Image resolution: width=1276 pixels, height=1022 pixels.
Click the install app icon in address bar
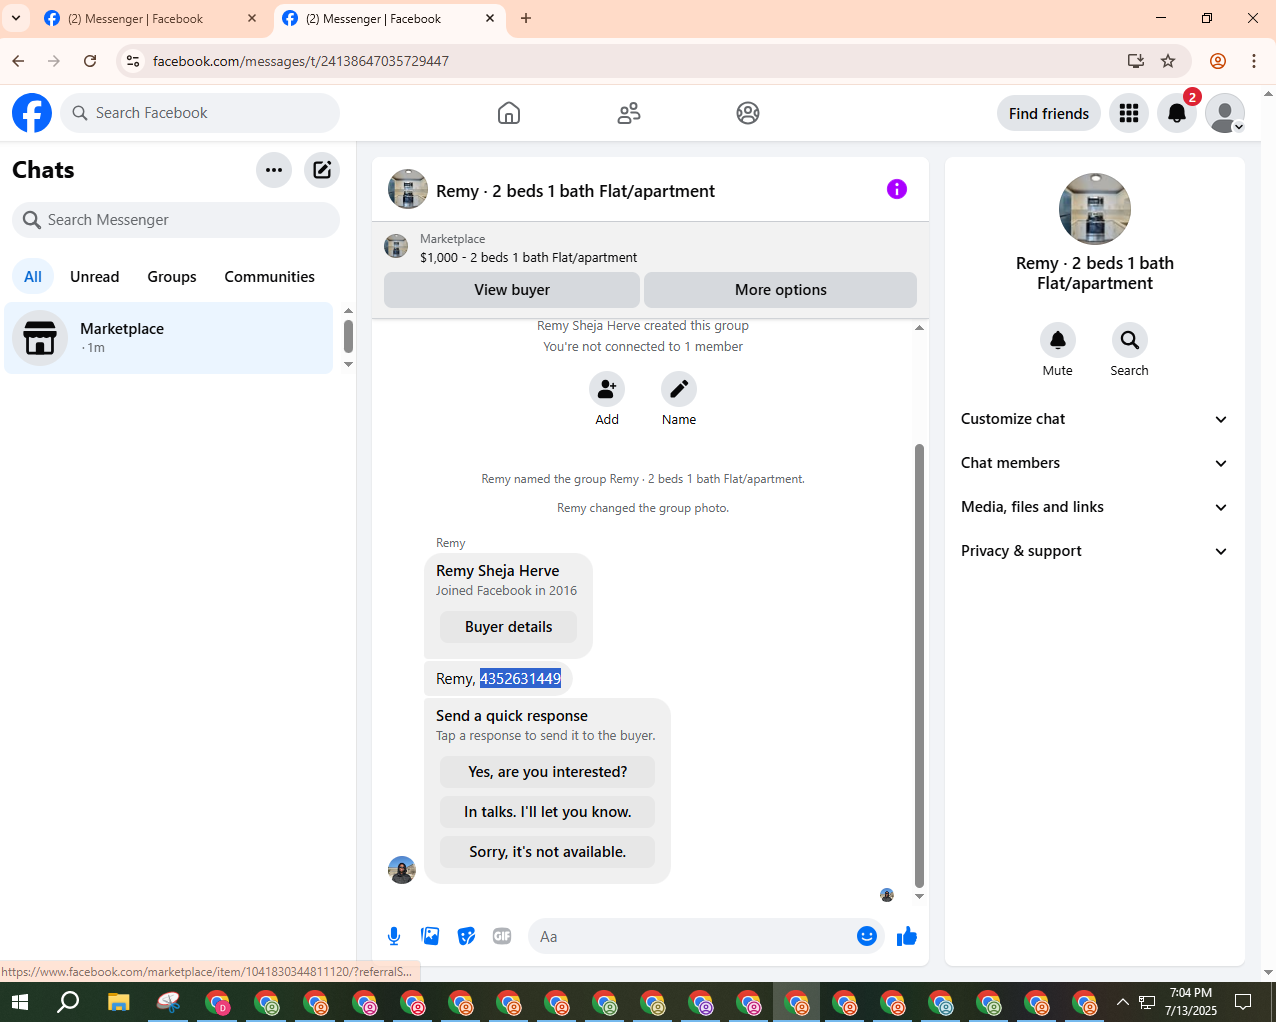point(1136,61)
